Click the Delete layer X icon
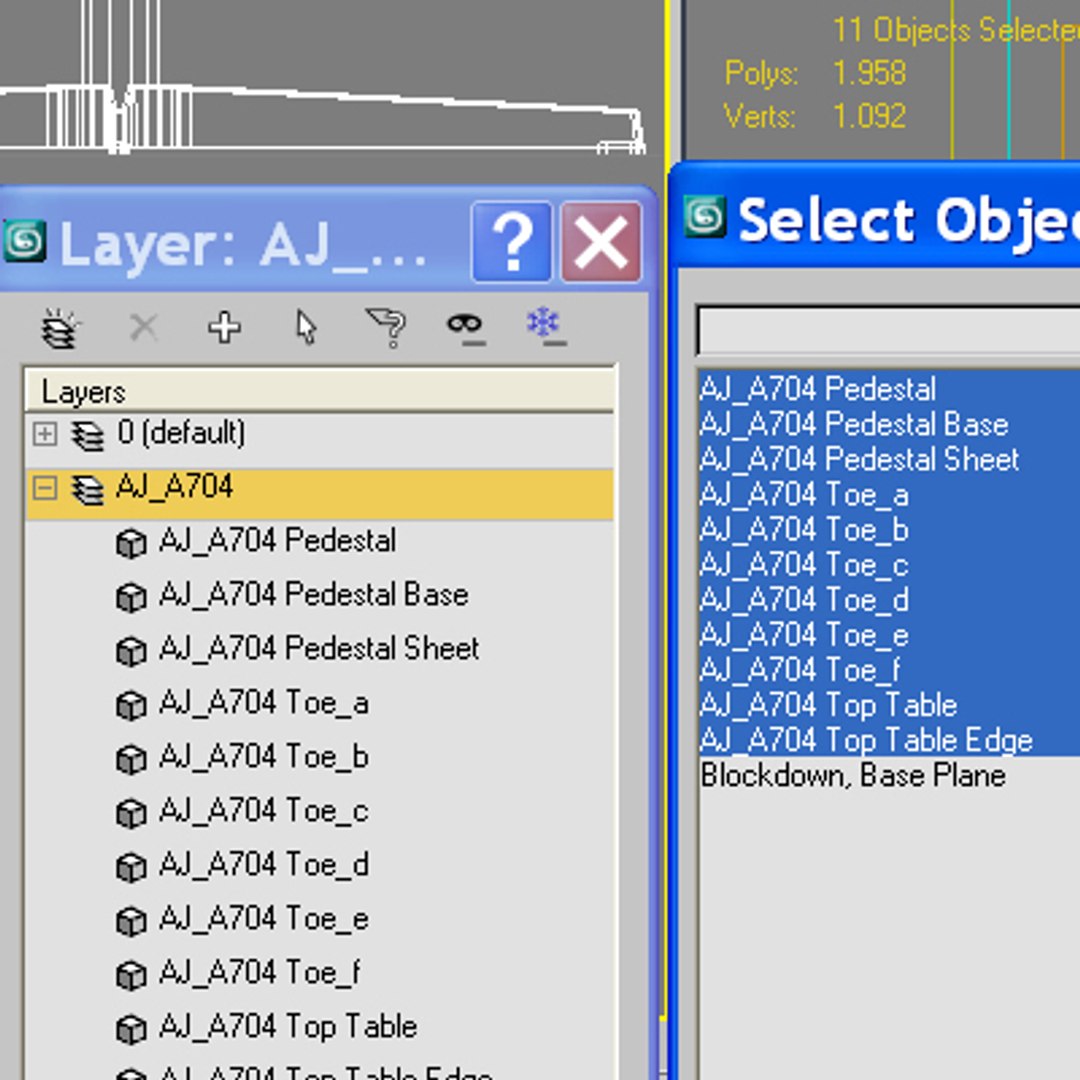Screen dimensions: 1080x1080 pos(143,327)
